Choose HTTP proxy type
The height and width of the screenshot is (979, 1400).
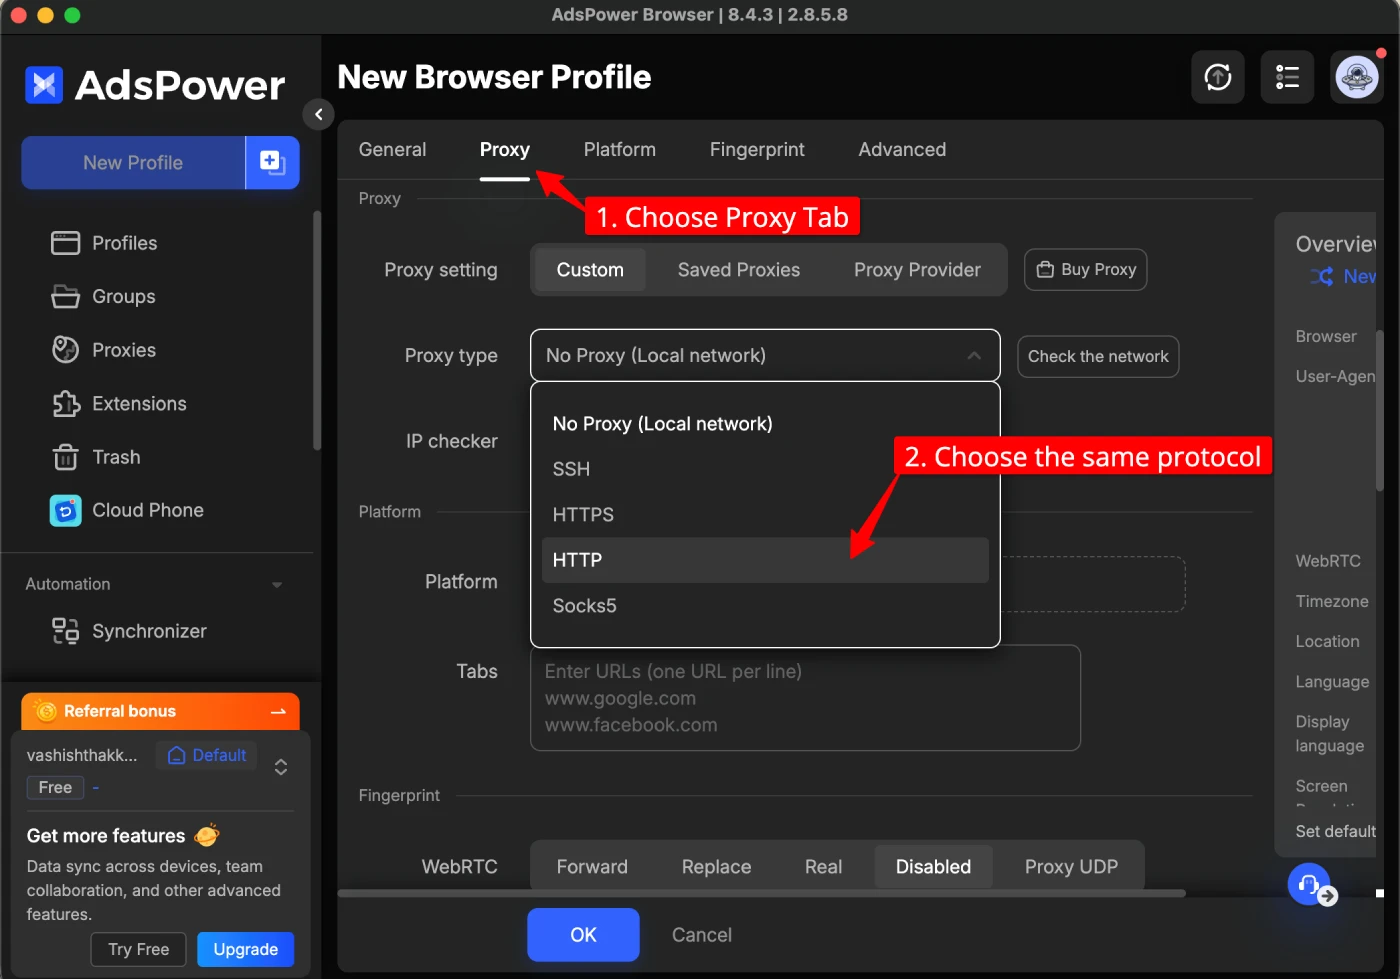tap(765, 560)
